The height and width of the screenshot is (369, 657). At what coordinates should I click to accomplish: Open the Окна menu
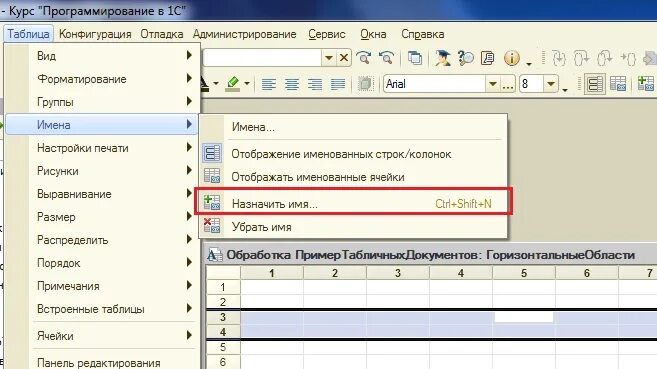click(373, 34)
